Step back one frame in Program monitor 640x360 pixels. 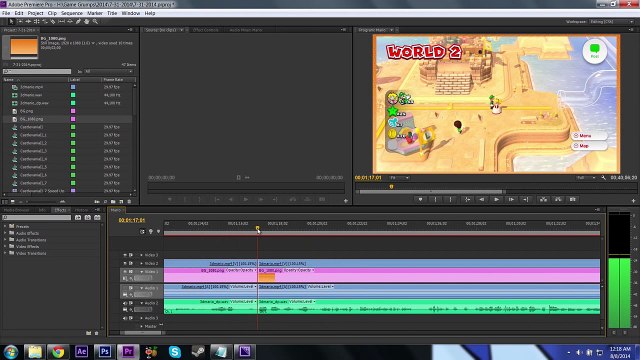tap(482, 200)
